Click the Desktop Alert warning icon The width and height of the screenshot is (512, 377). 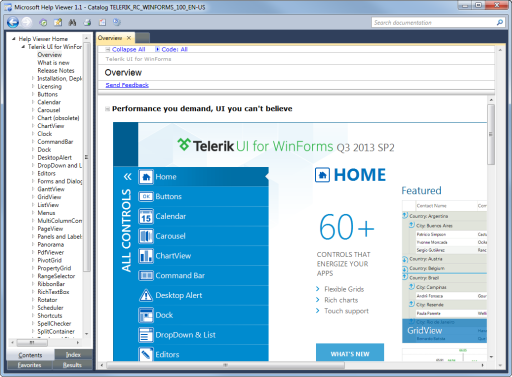point(146,295)
